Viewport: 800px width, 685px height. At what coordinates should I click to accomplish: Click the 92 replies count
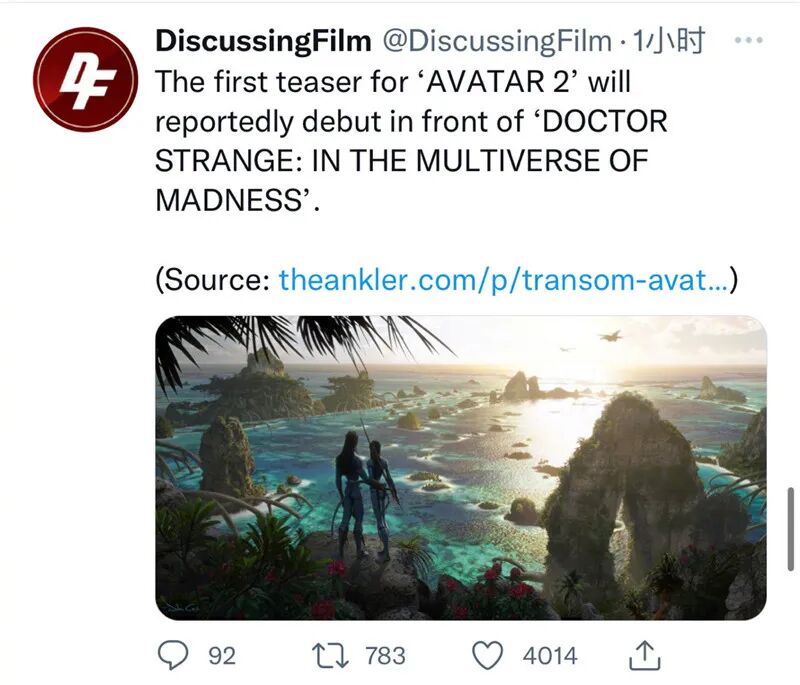(222, 656)
